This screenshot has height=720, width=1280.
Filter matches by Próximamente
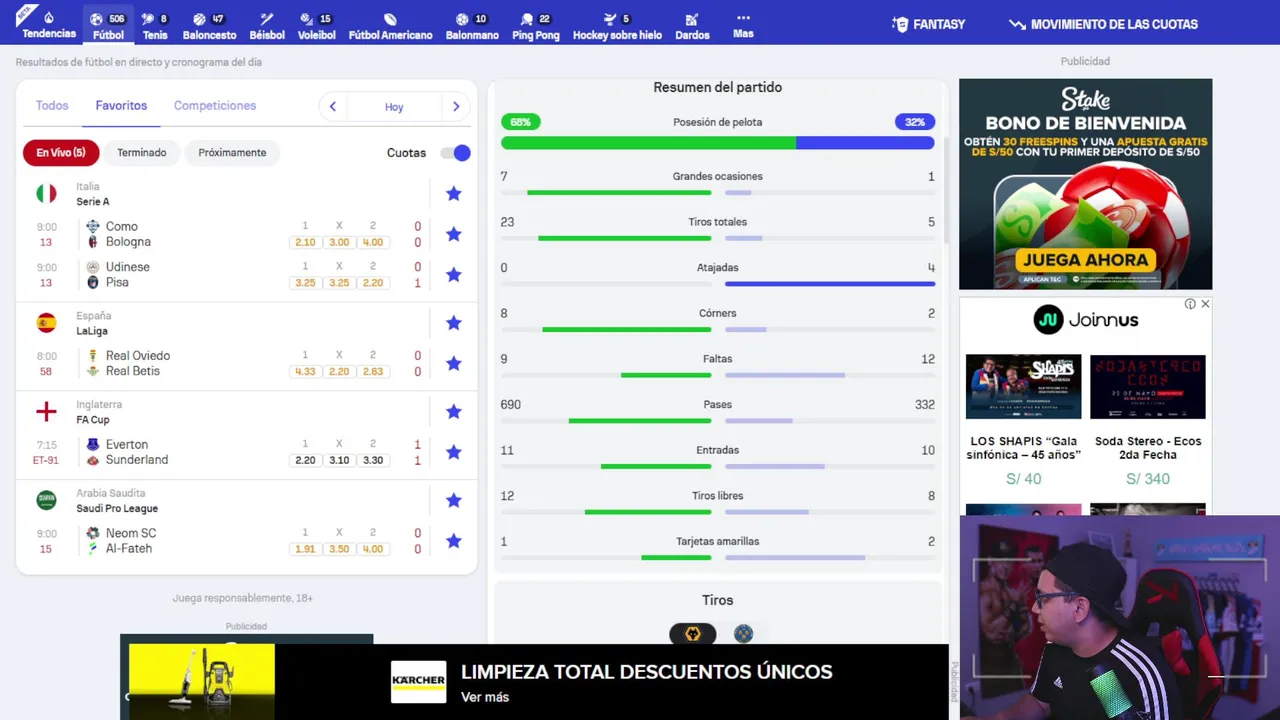pos(232,153)
